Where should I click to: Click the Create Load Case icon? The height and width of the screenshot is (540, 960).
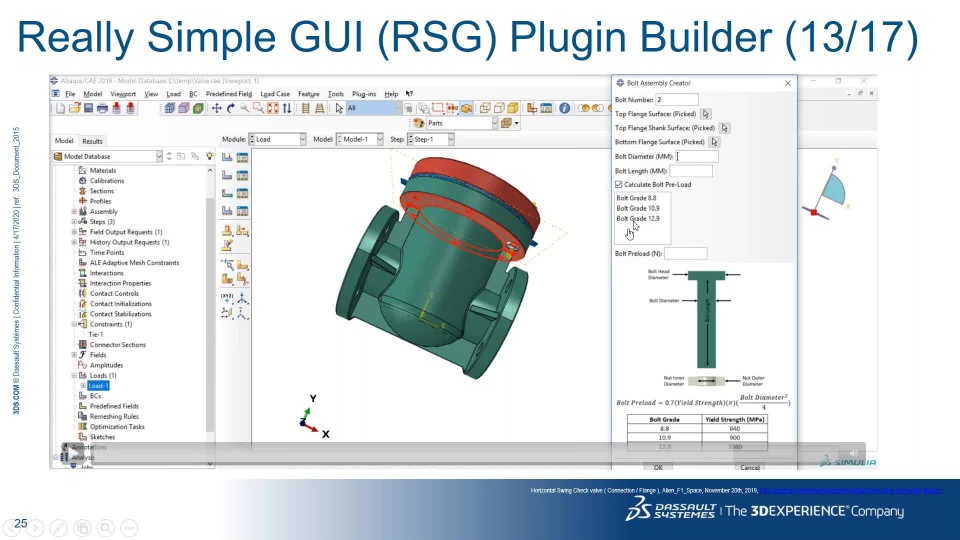[227, 211]
